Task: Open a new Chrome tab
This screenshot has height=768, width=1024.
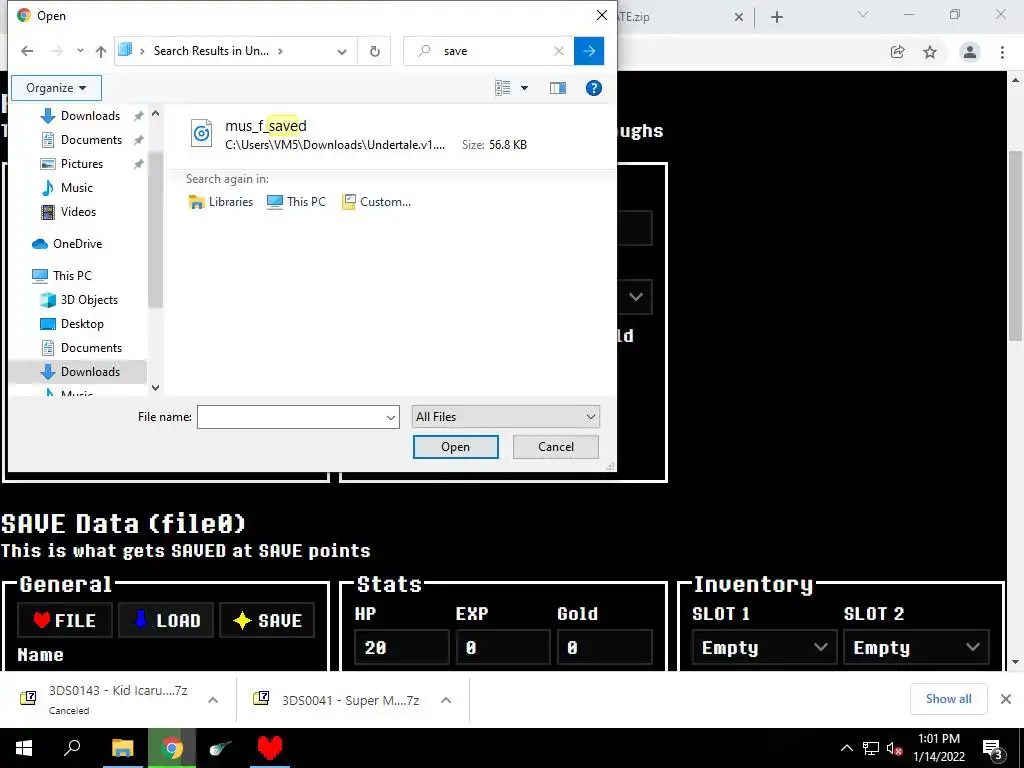Action: [x=776, y=17]
